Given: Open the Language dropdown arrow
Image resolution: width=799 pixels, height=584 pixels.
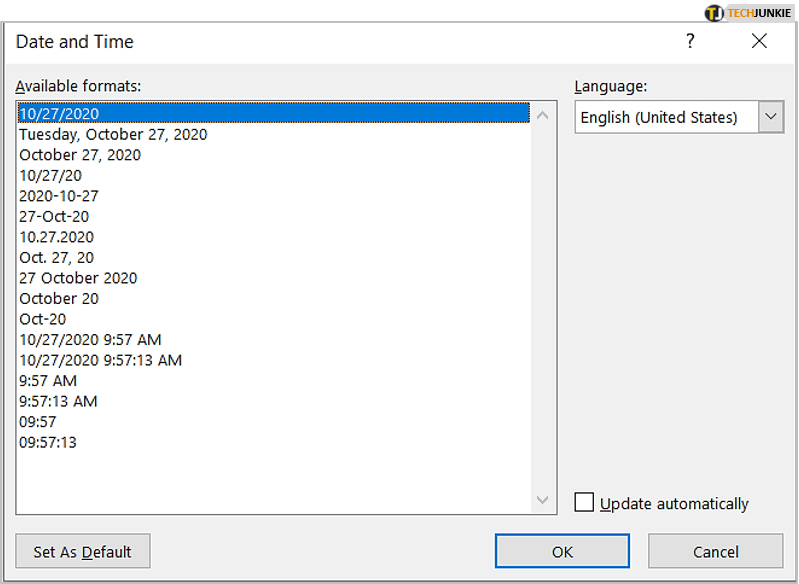Looking at the screenshot, I should 771,117.
